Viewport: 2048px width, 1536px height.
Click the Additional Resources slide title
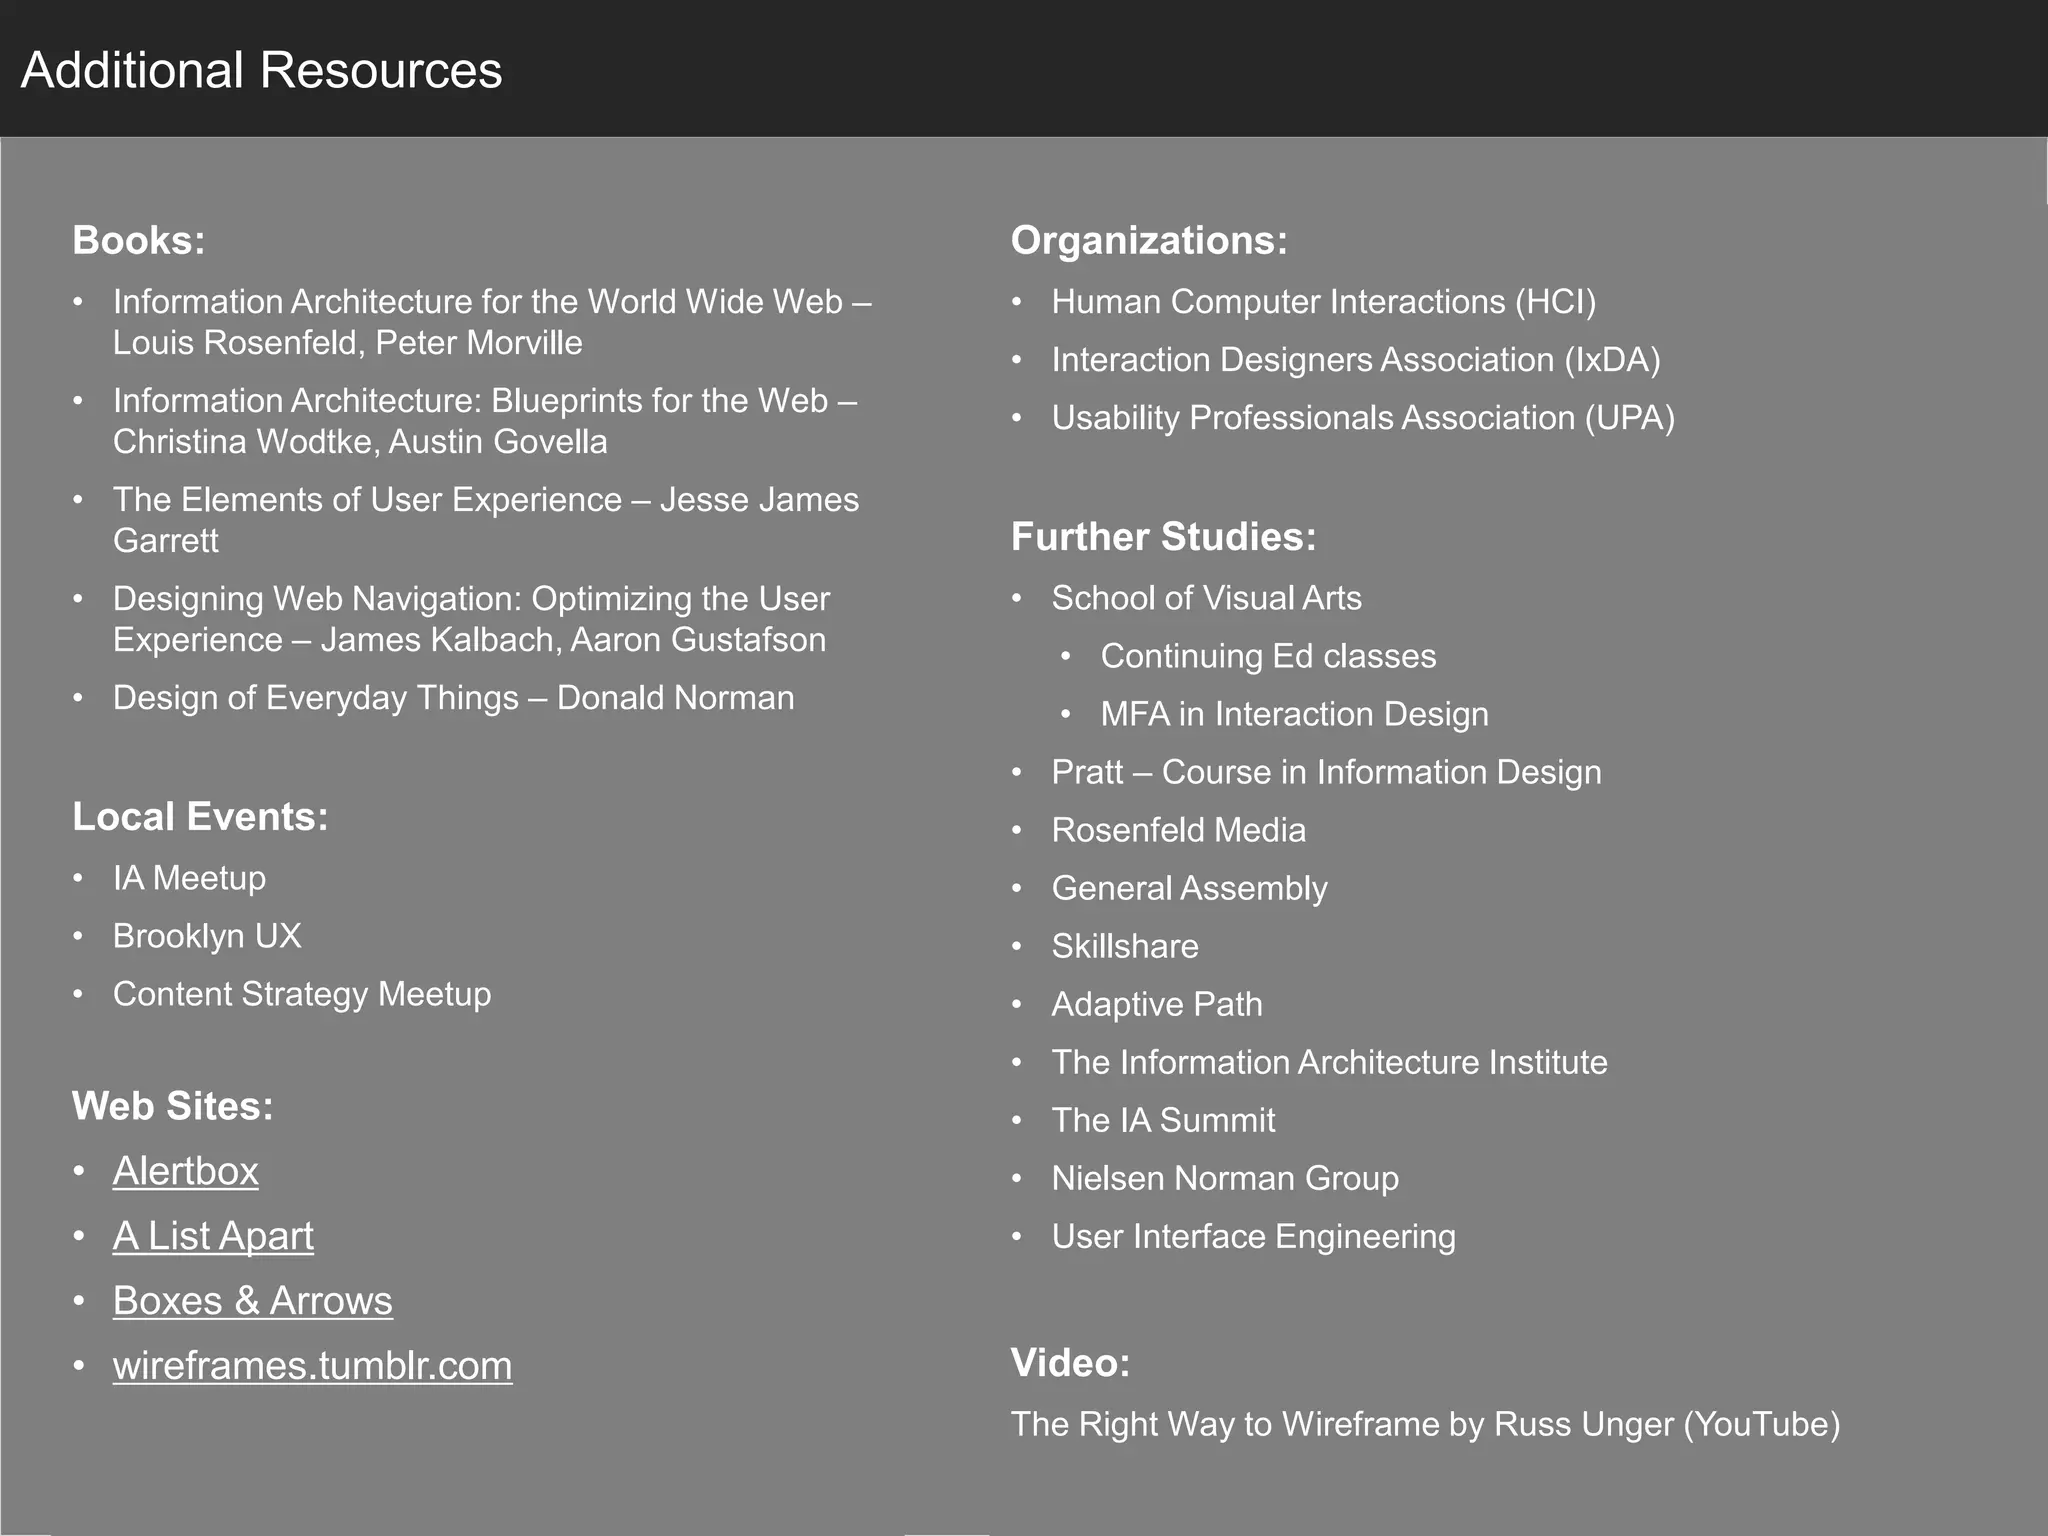click(x=261, y=70)
